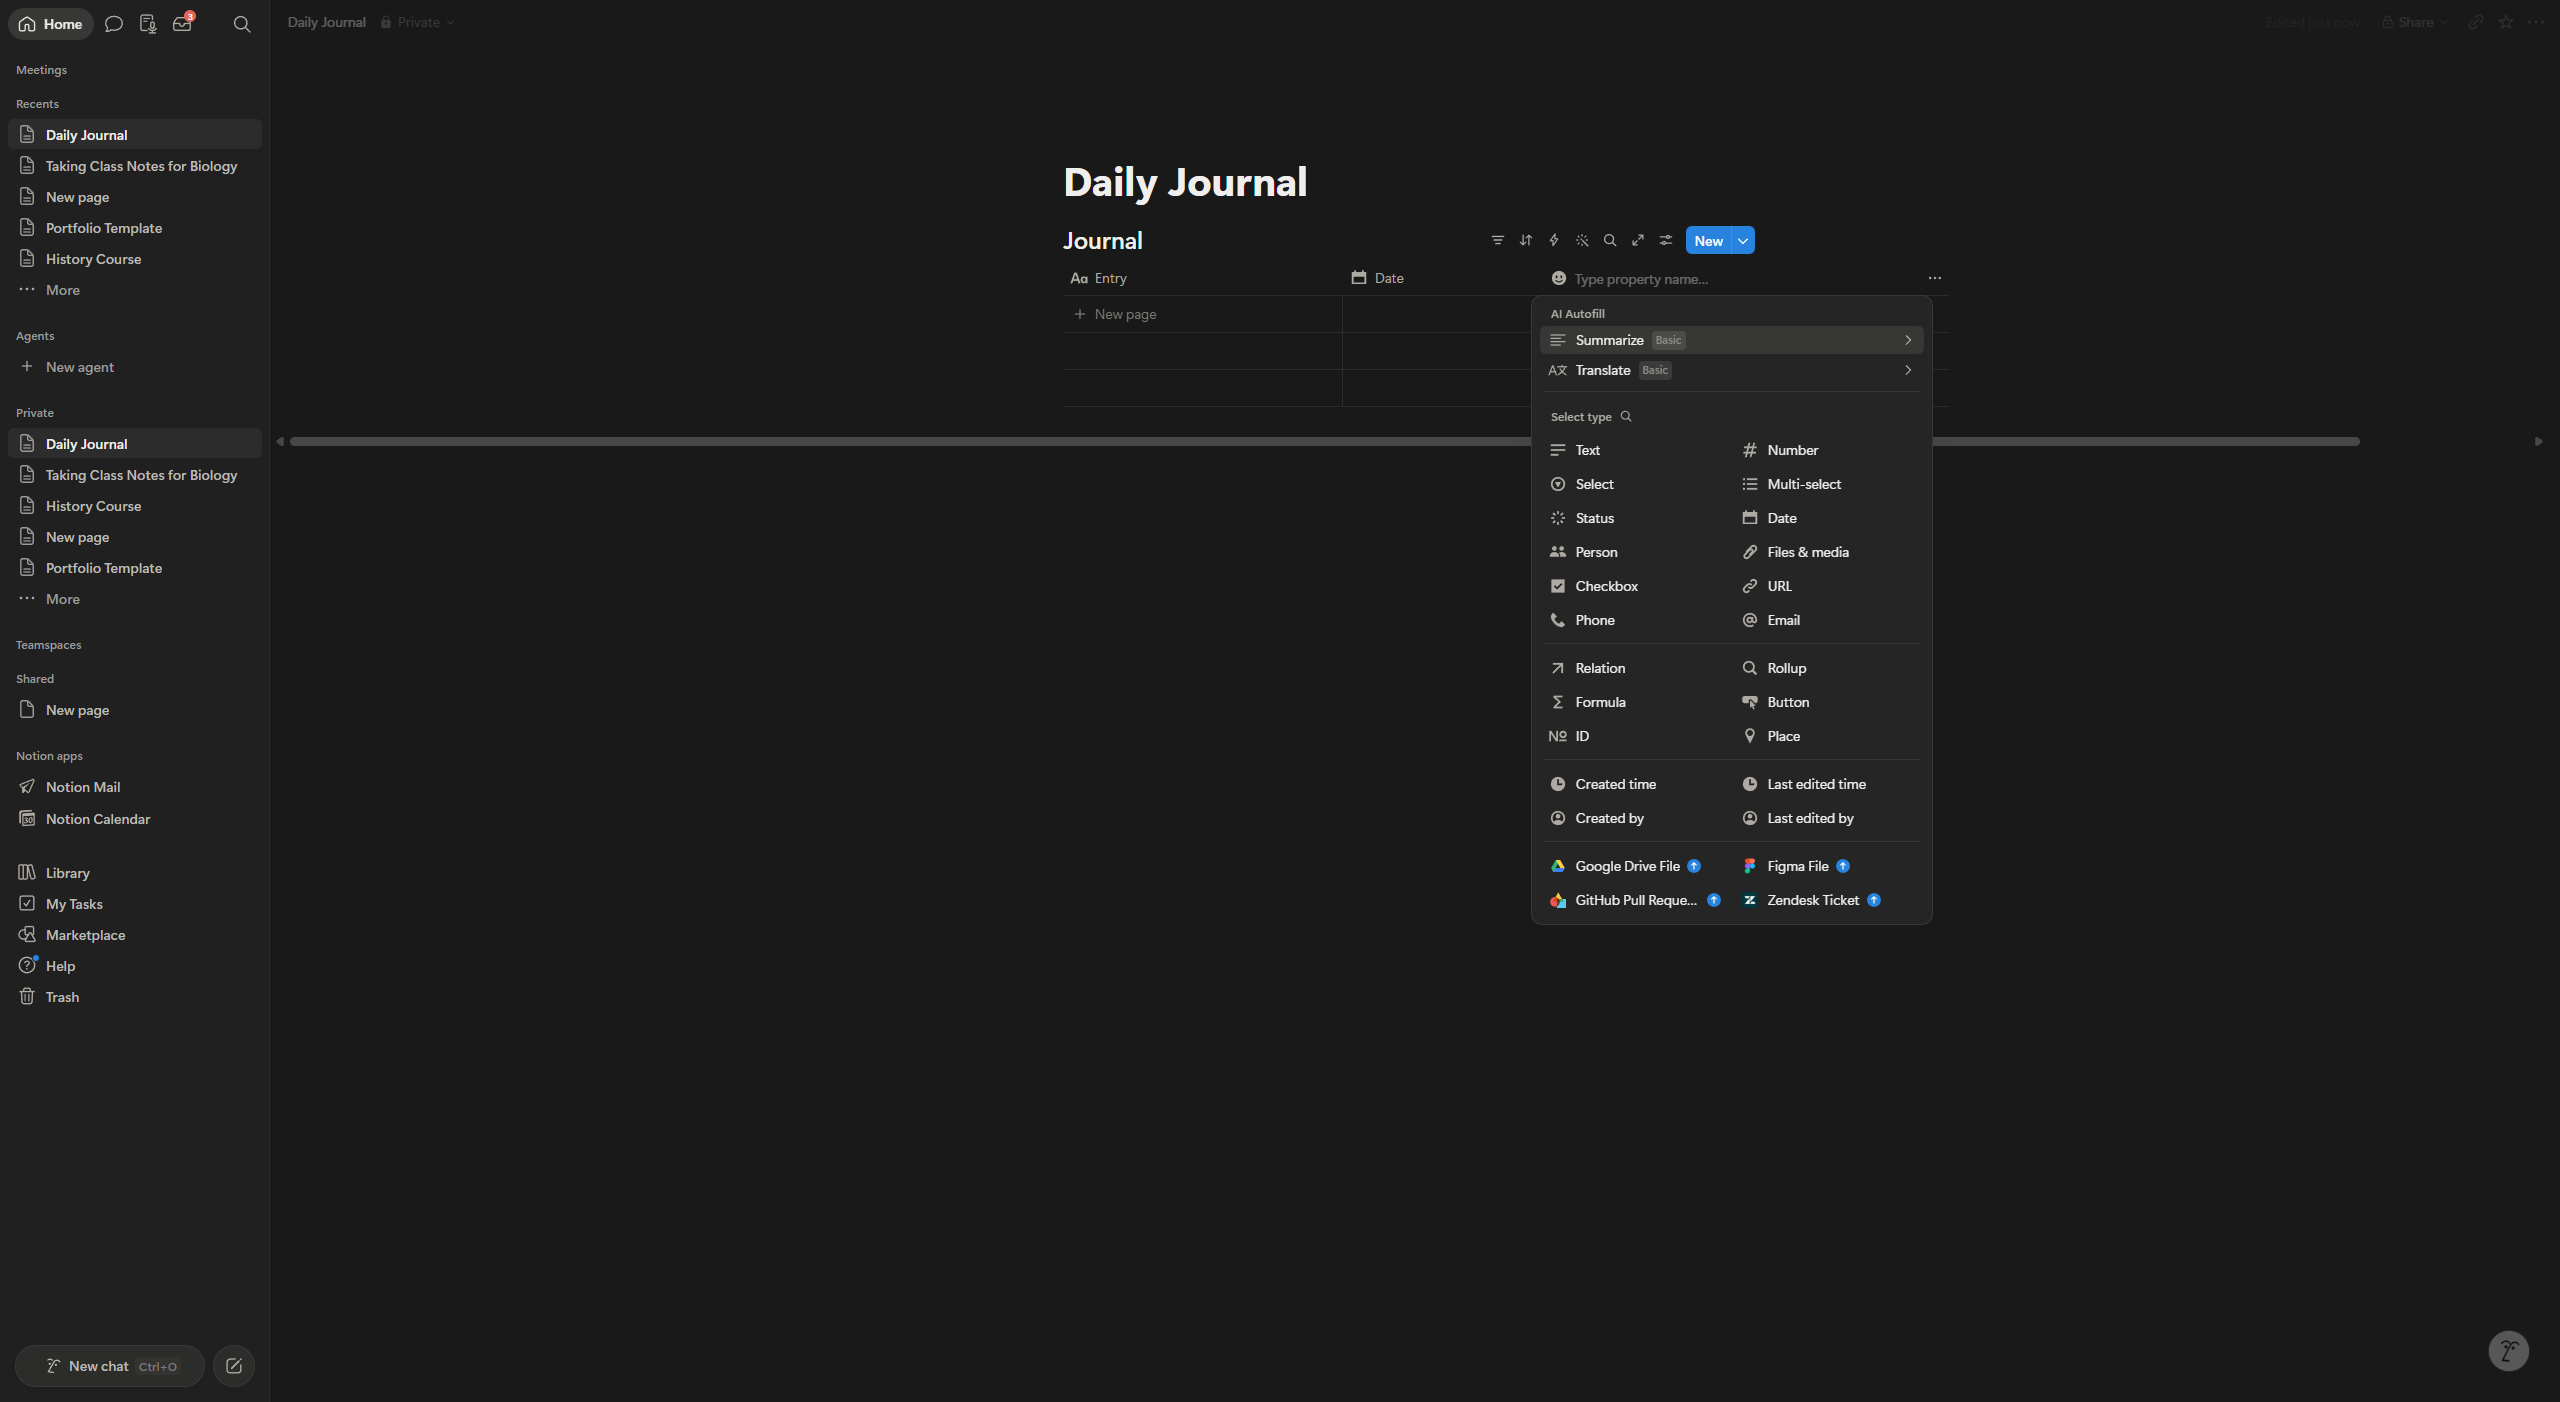This screenshot has height=1402, width=2560.
Task: Click the Home button
Action: click(50, 23)
